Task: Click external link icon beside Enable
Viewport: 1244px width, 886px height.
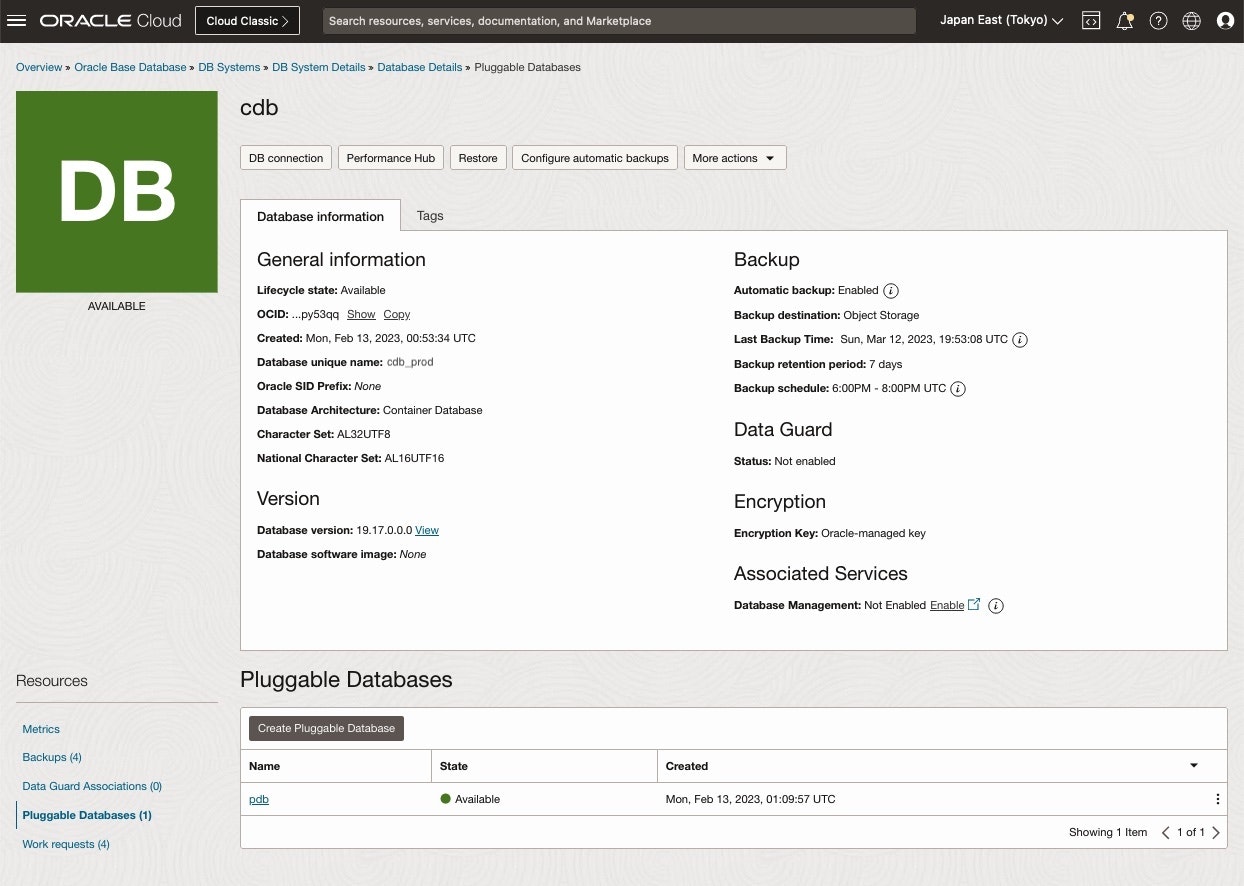Action: [975, 605]
